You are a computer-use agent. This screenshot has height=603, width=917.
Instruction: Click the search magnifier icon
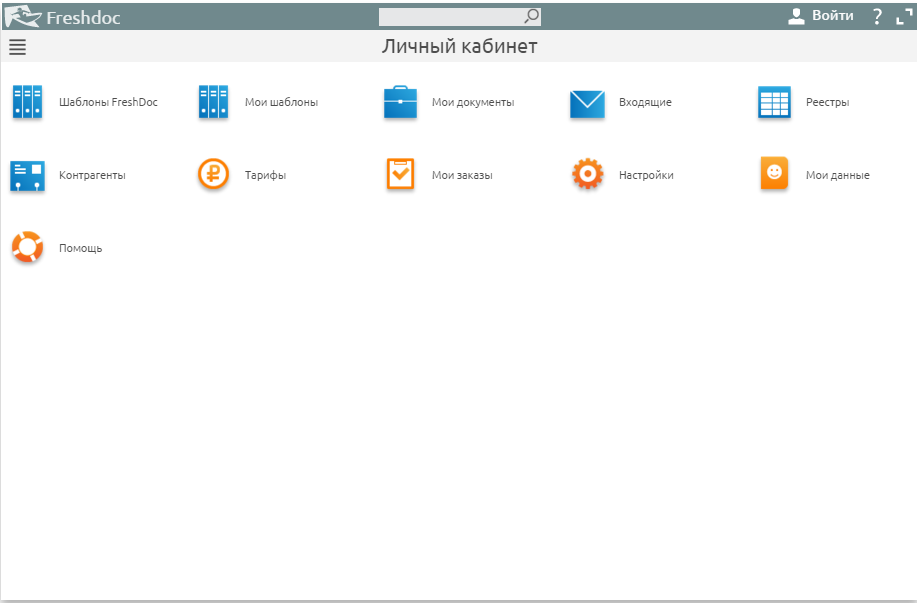pos(532,16)
